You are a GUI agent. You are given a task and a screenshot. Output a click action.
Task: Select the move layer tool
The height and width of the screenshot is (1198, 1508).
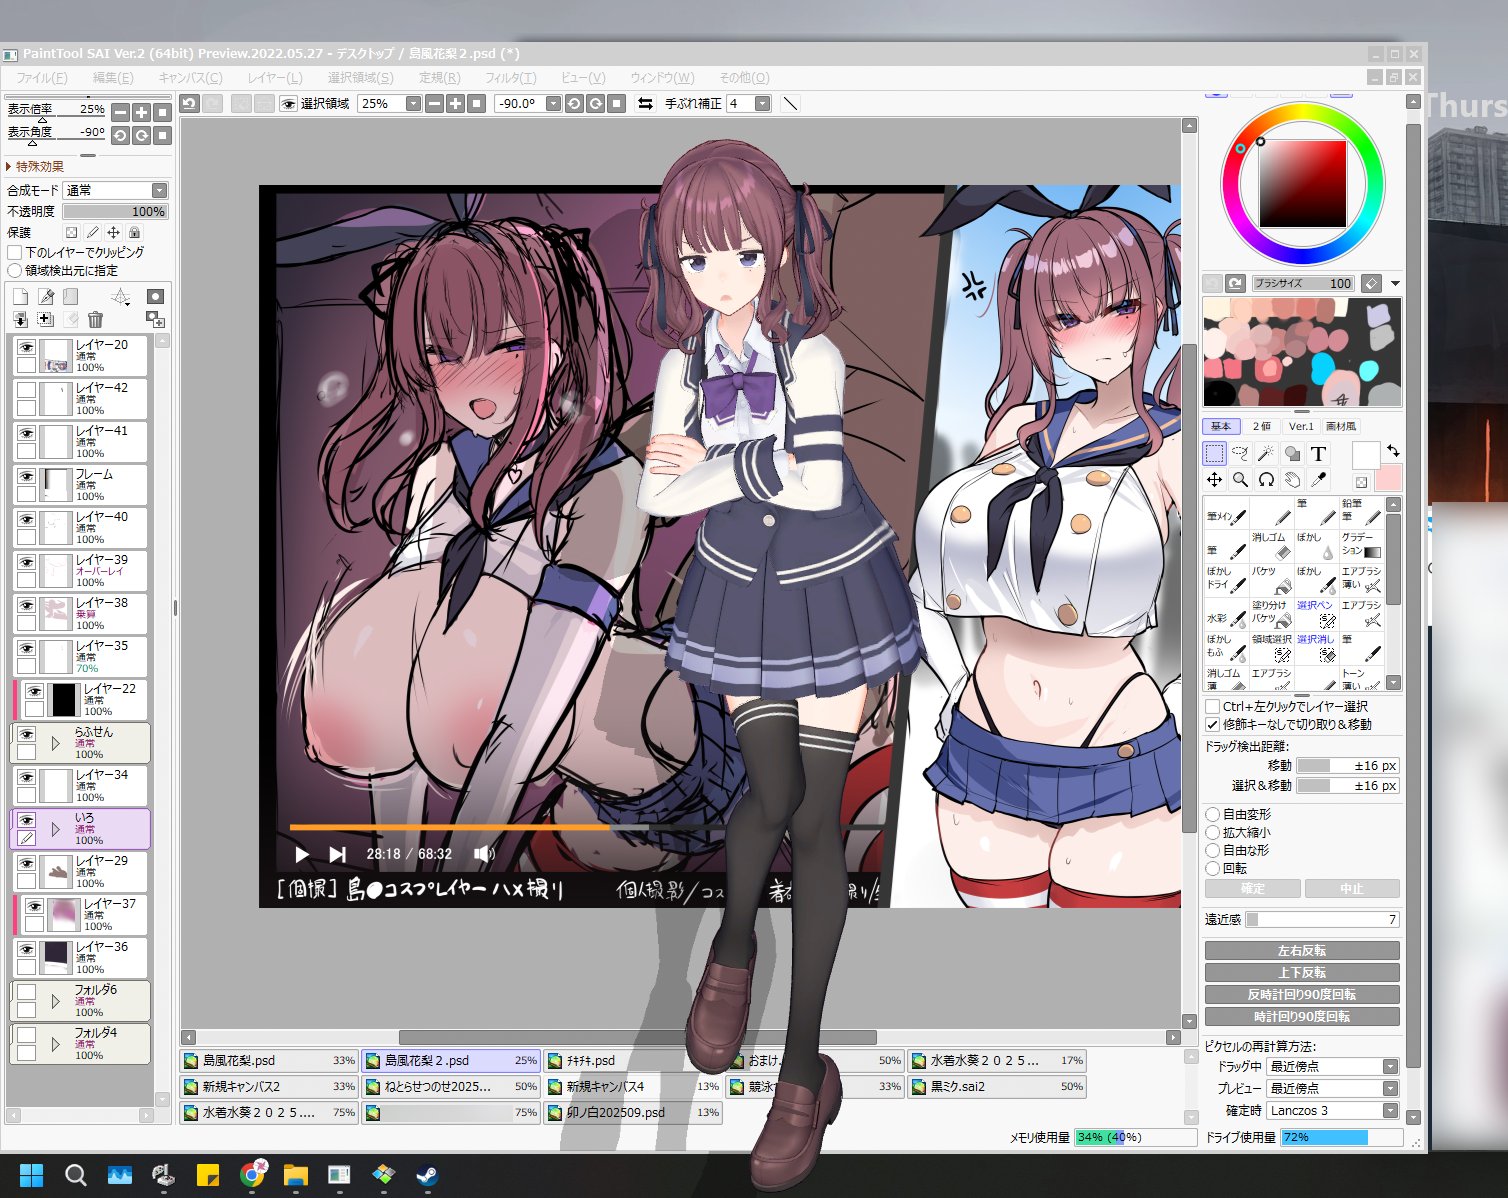(x=1214, y=480)
